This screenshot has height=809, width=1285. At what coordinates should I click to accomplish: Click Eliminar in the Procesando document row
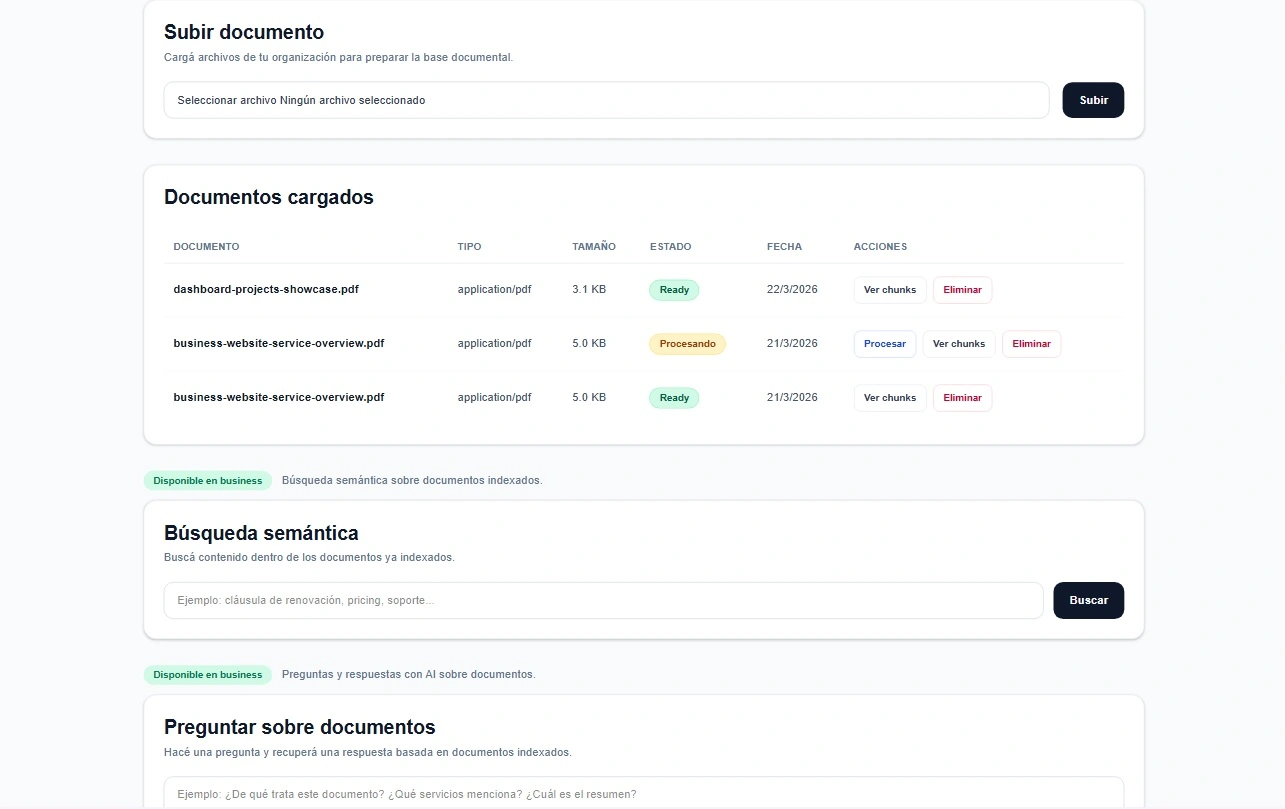(x=1031, y=344)
